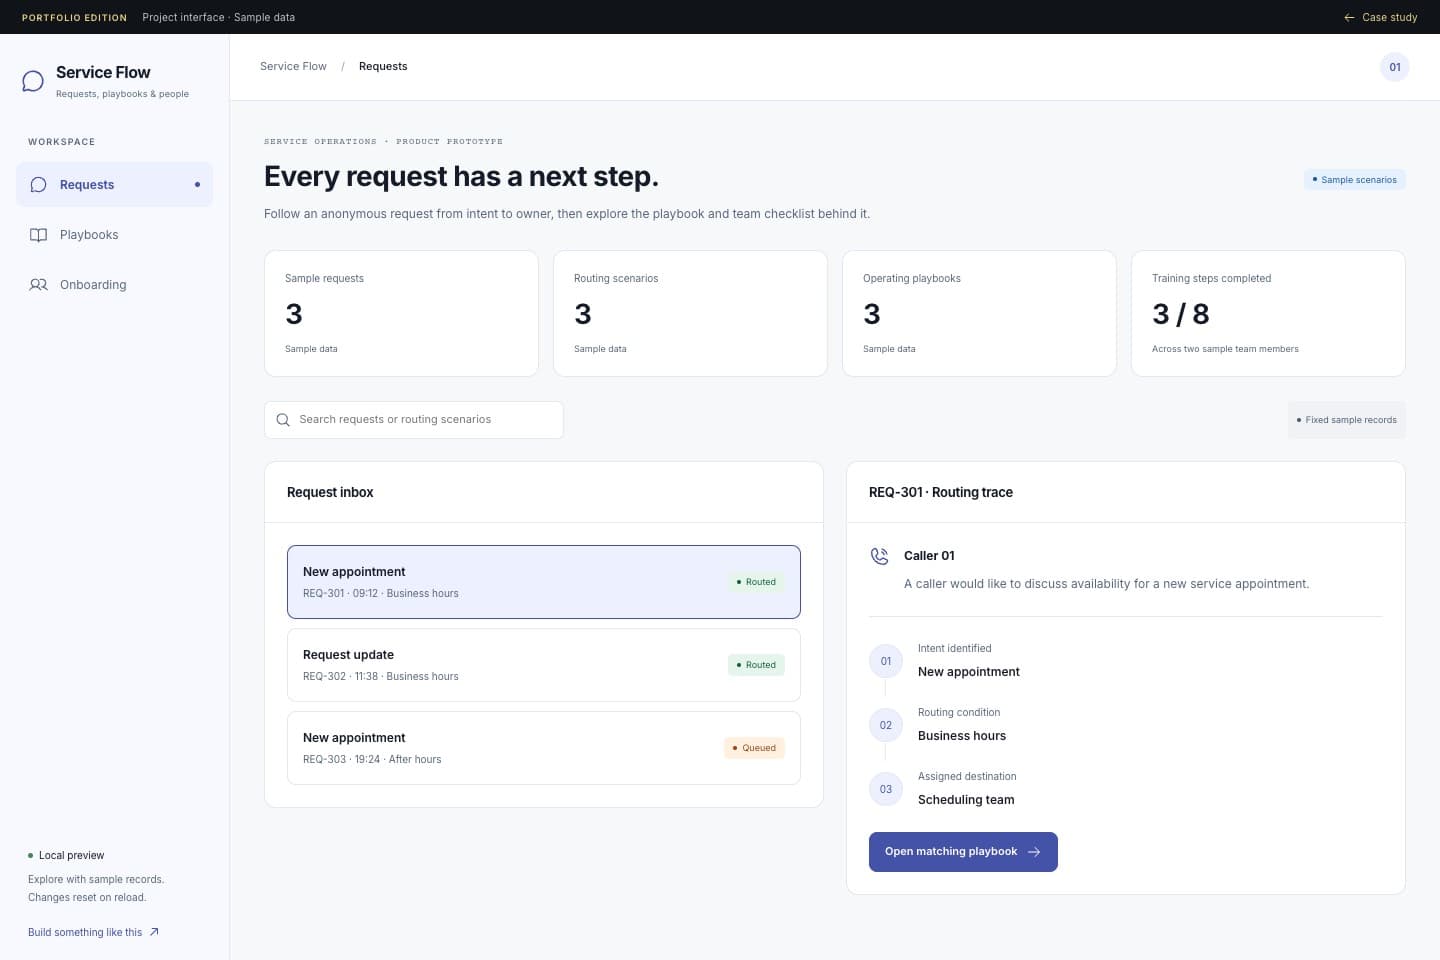Image resolution: width=1440 pixels, height=960 pixels.
Task: Click the PORTFOLIO EDITION label in top bar
Action: pyautogui.click(x=74, y=17)
